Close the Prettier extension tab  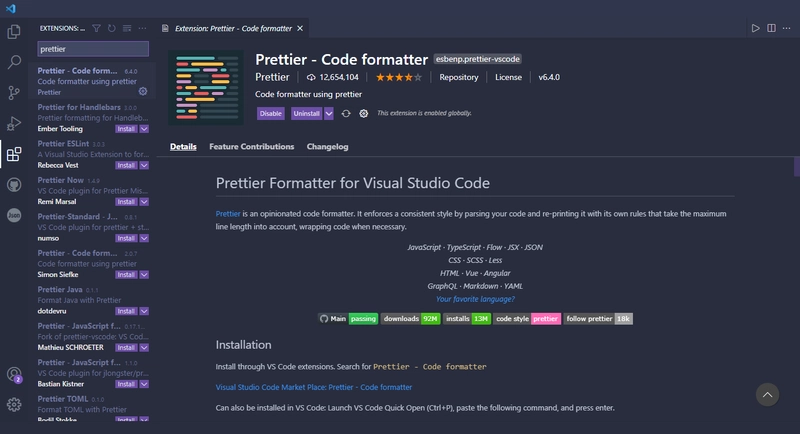[300, 29]
